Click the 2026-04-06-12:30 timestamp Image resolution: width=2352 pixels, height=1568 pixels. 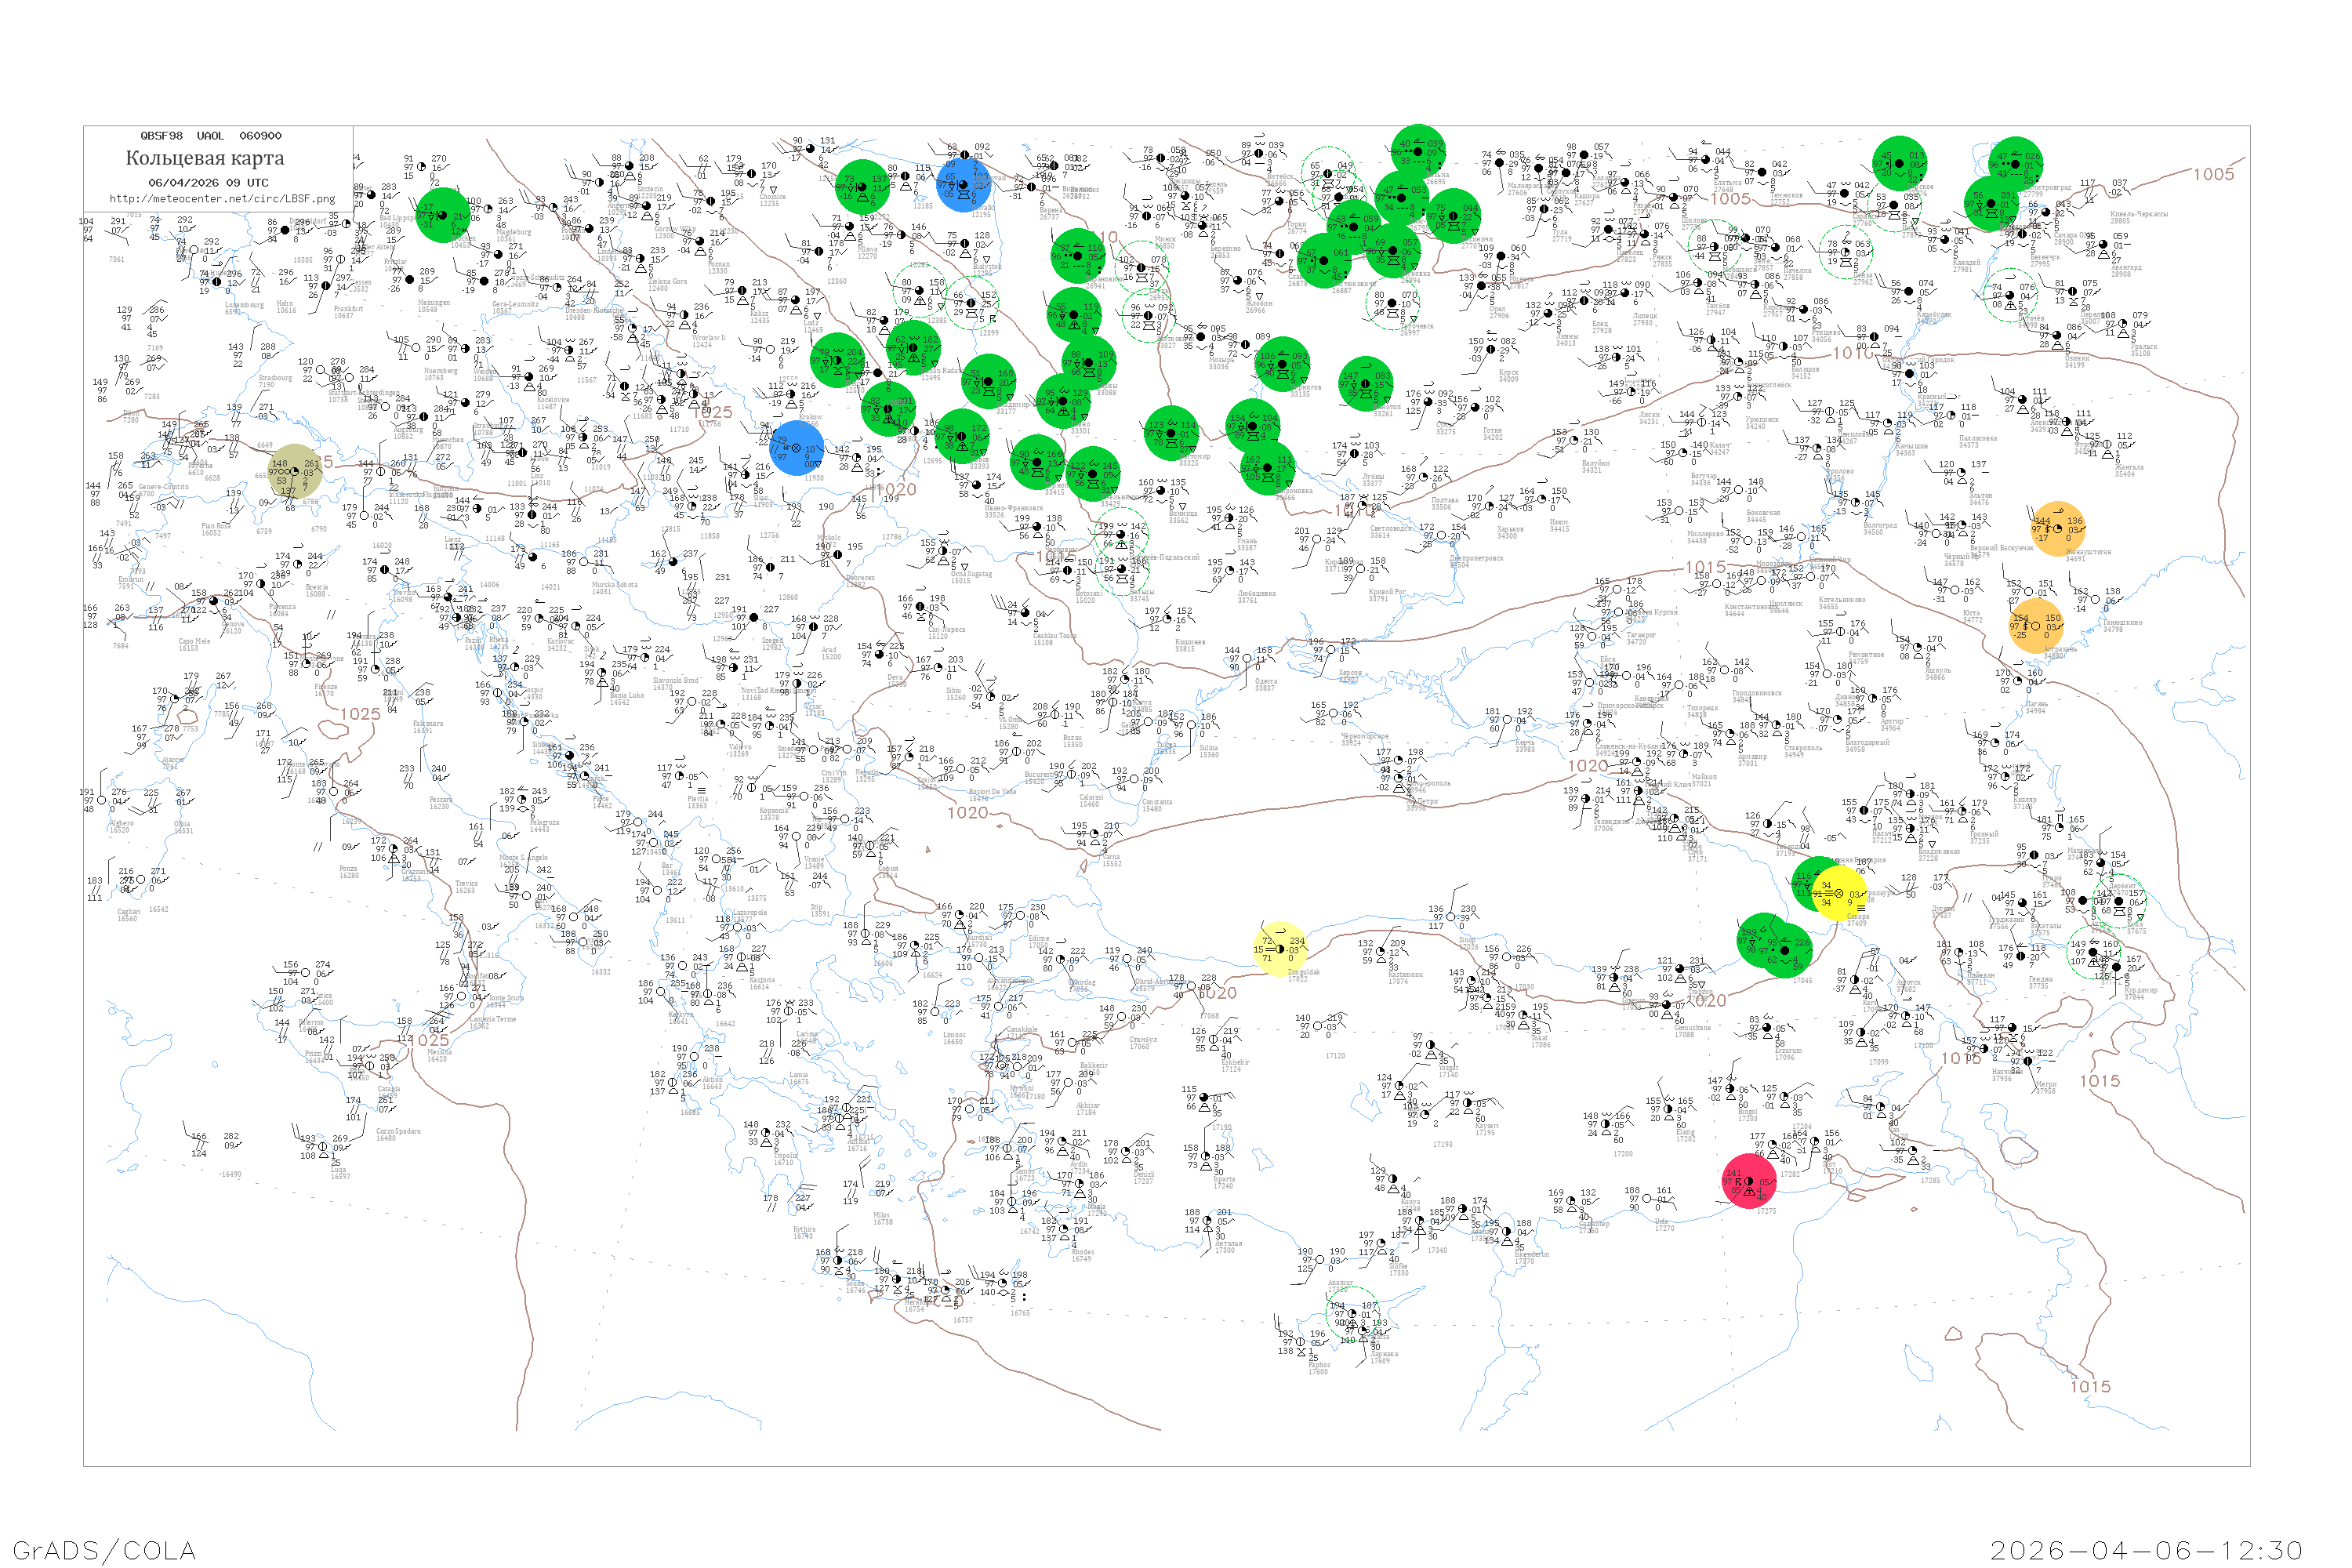click(x=2146, y=1550)
